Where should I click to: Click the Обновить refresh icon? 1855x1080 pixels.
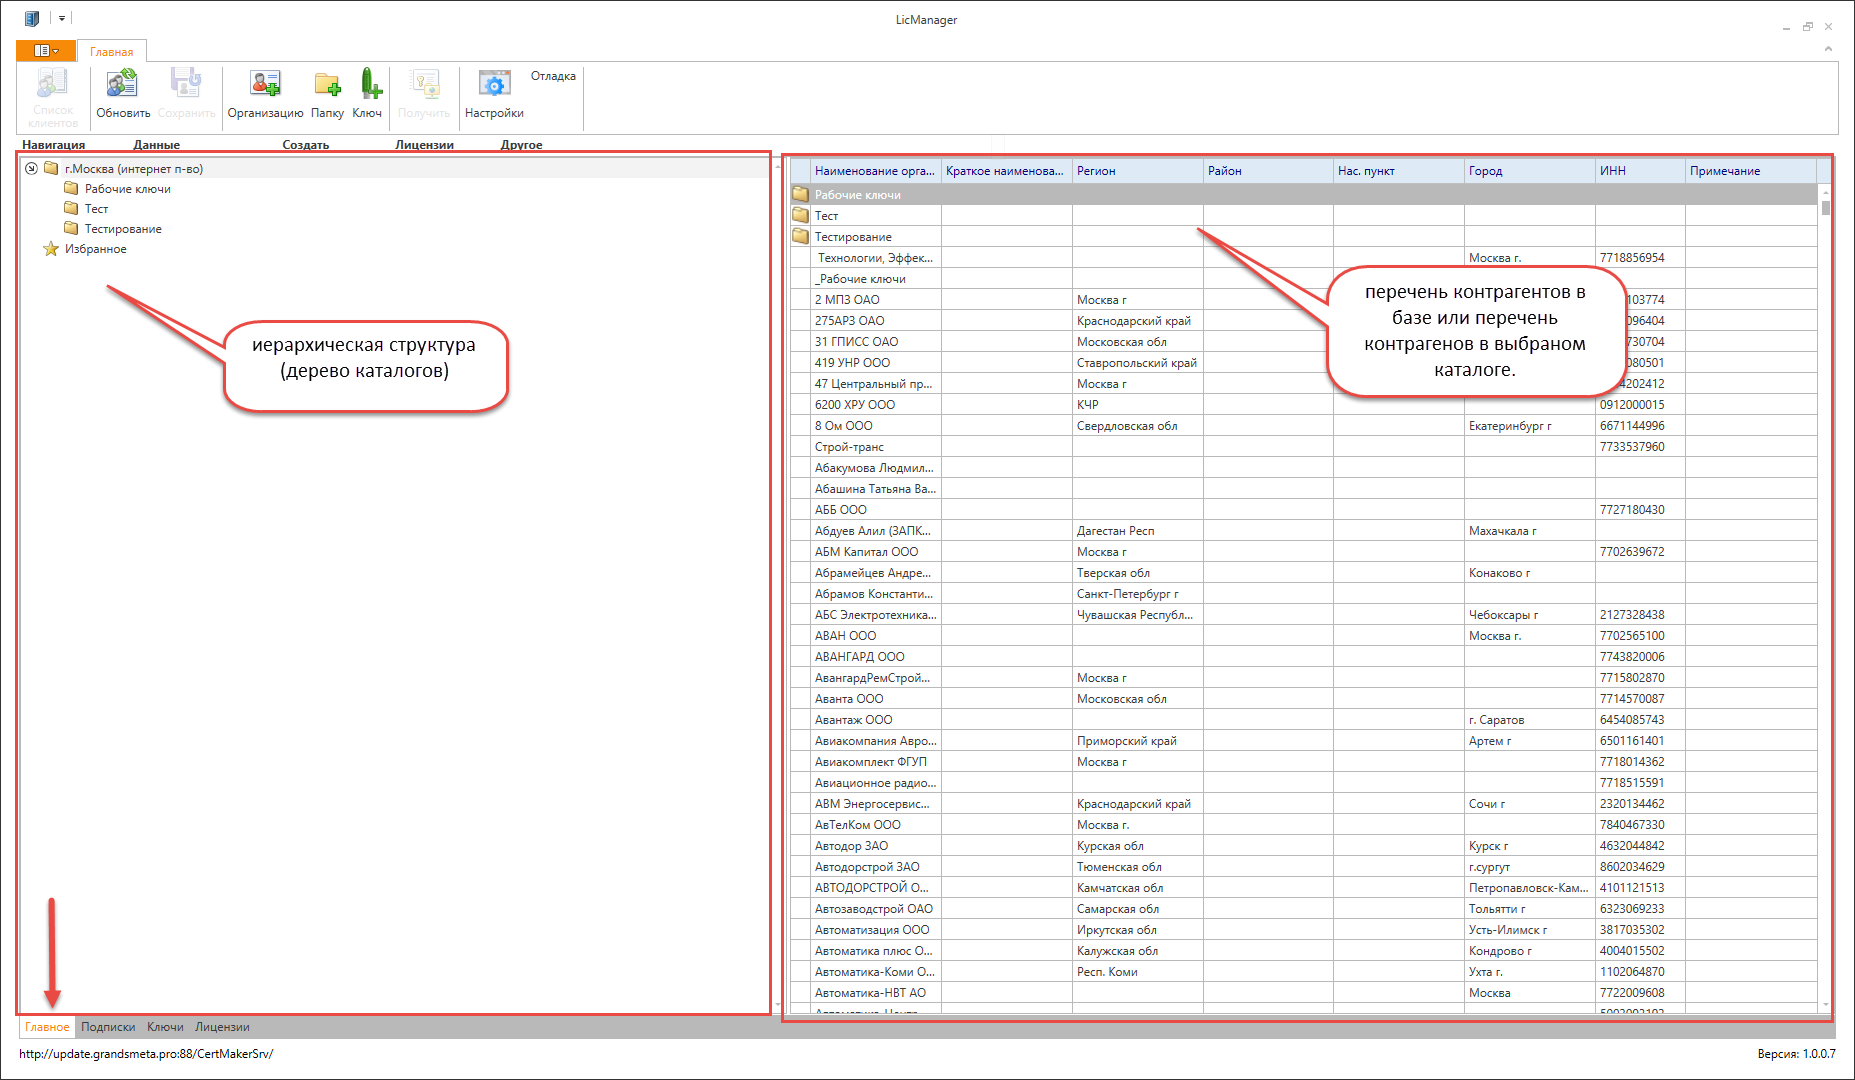point(123,85)
